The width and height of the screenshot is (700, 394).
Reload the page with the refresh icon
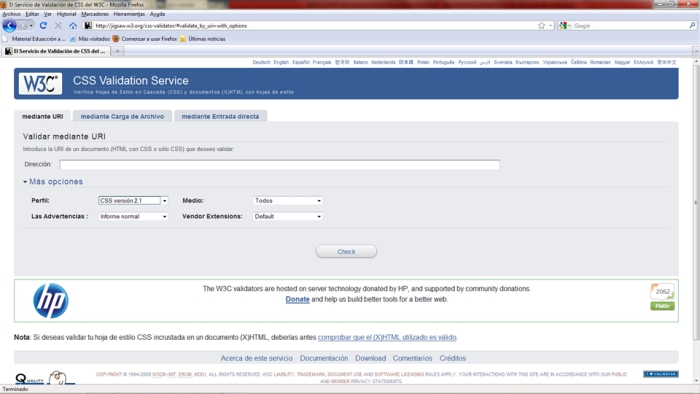(43, 26)
